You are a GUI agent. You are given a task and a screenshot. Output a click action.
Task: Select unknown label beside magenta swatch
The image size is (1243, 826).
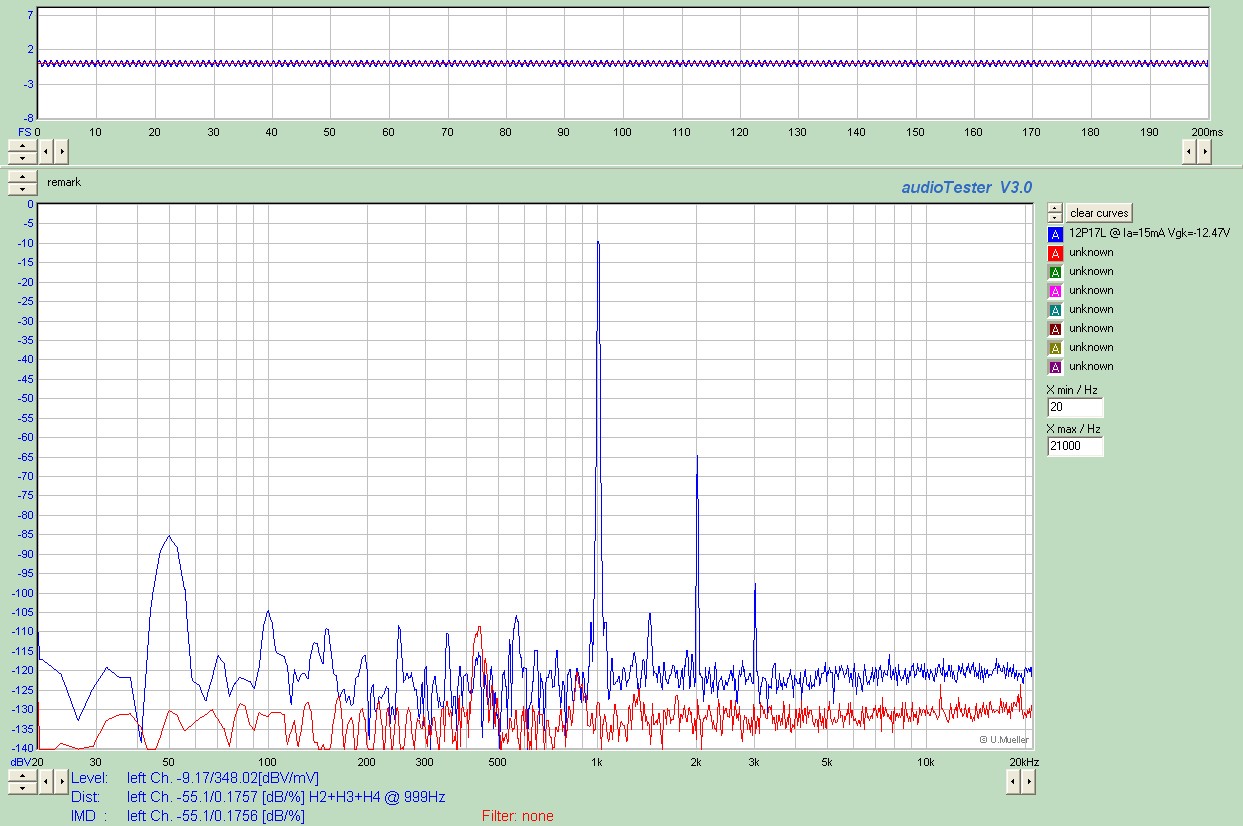tap(1091, 290)
